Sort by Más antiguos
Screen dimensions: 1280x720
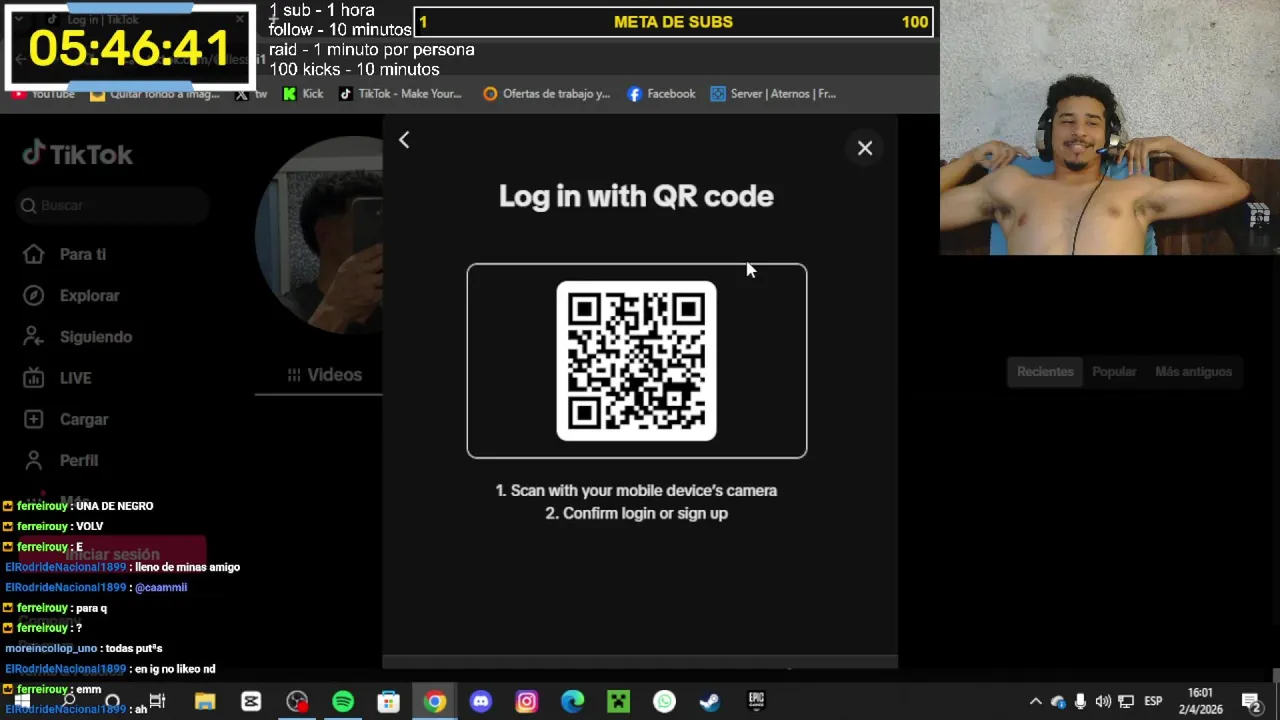pyautogui.click(x=1193, y=372)
